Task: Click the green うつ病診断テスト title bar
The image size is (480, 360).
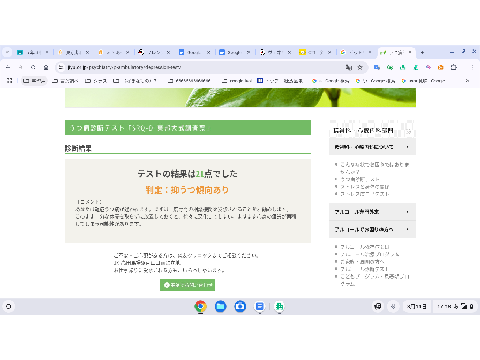Action: coord(188,128)
